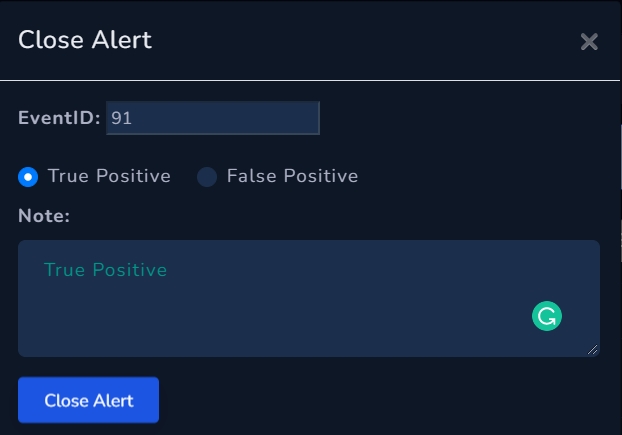Screen dimensions: 622x435
Task: Click the green Grammarly icon
Action: (547, 317)
